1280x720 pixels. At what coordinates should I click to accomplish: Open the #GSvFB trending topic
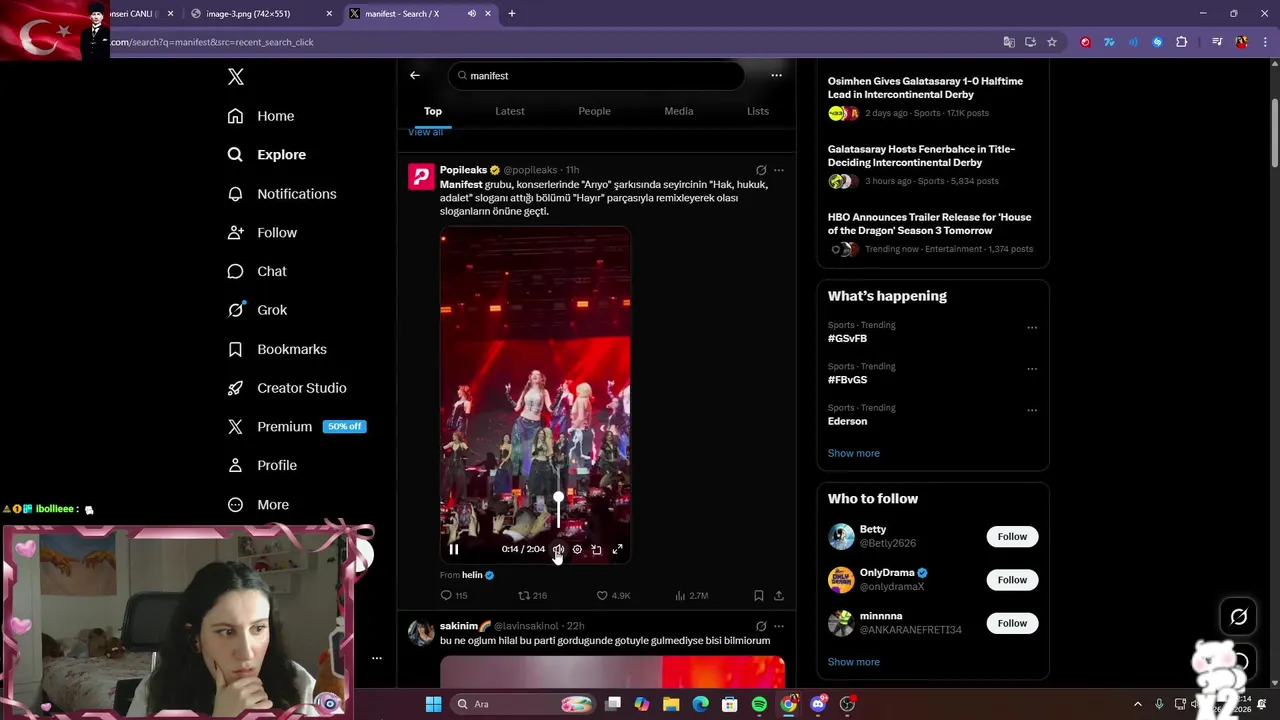[x=847, y=339]
